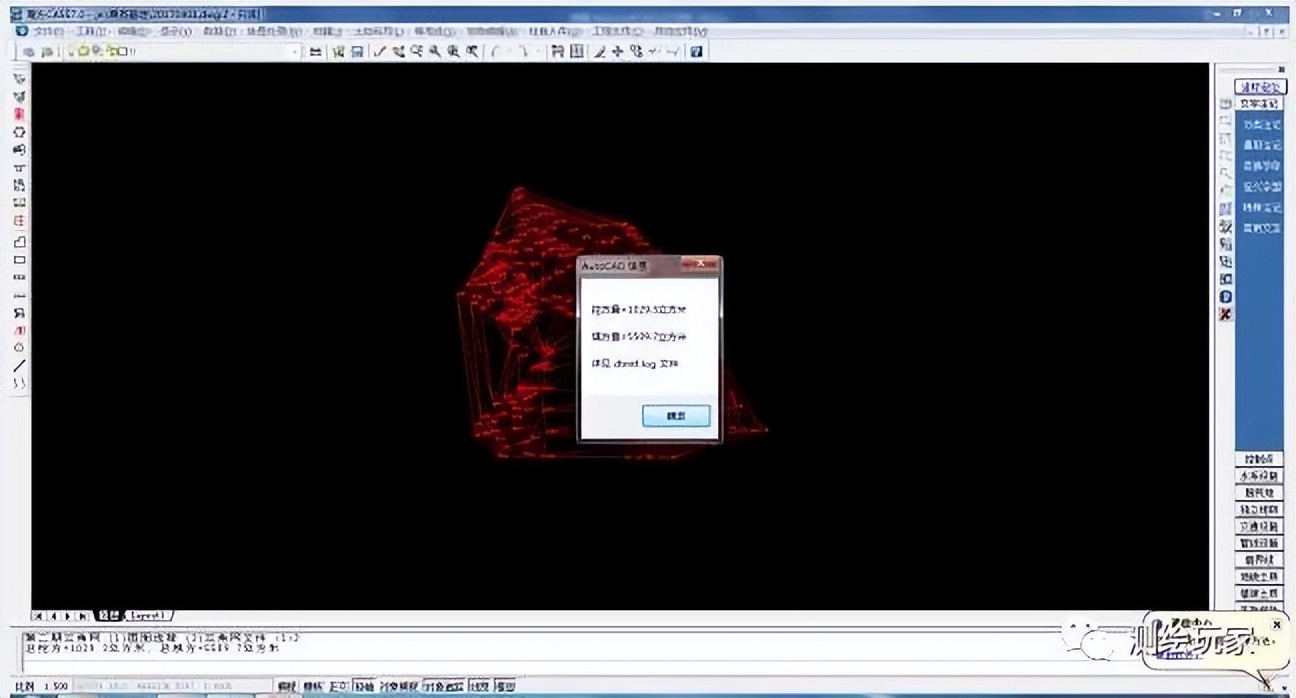Screen dimensions: 1296x698
Task: Expand the 居民地 category in right panel
Action: coord(1259,493)
